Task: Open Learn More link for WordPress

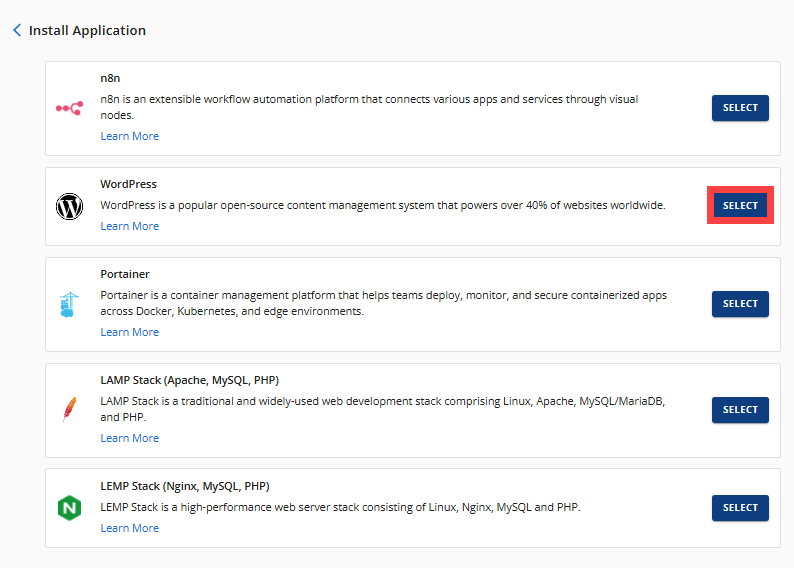Action: [x=130, y=226]
